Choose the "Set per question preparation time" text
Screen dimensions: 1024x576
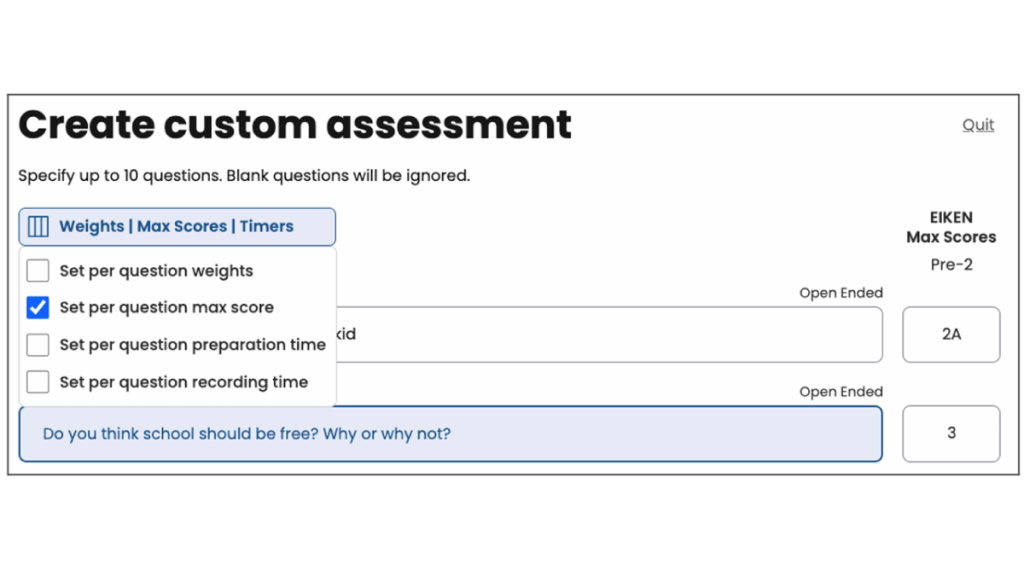192,345
